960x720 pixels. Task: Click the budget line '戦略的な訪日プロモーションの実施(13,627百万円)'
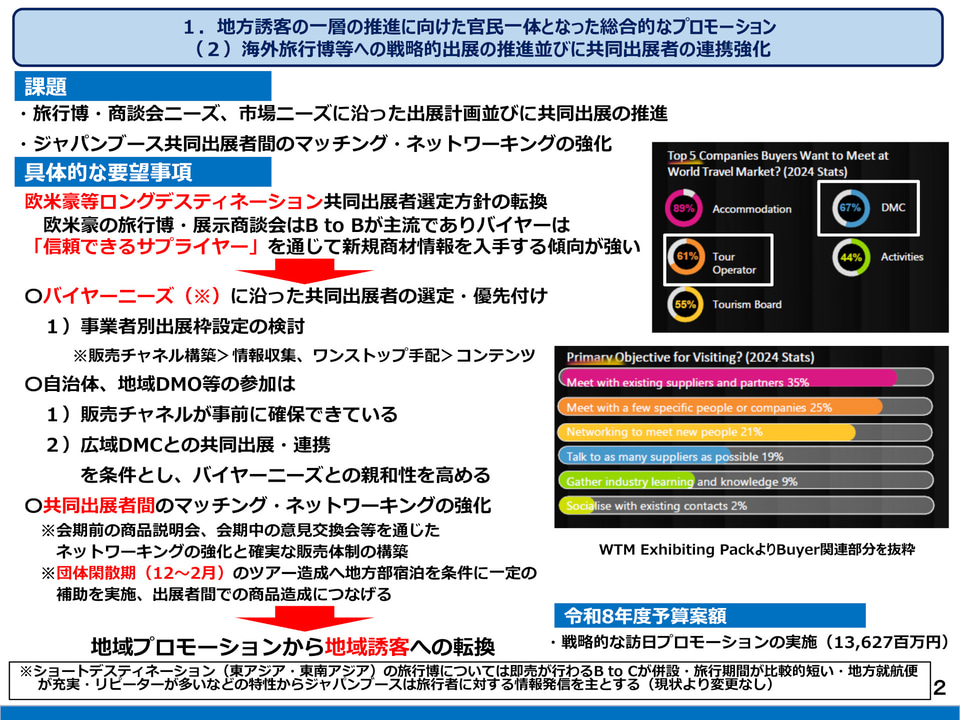(x=751, y=642)
